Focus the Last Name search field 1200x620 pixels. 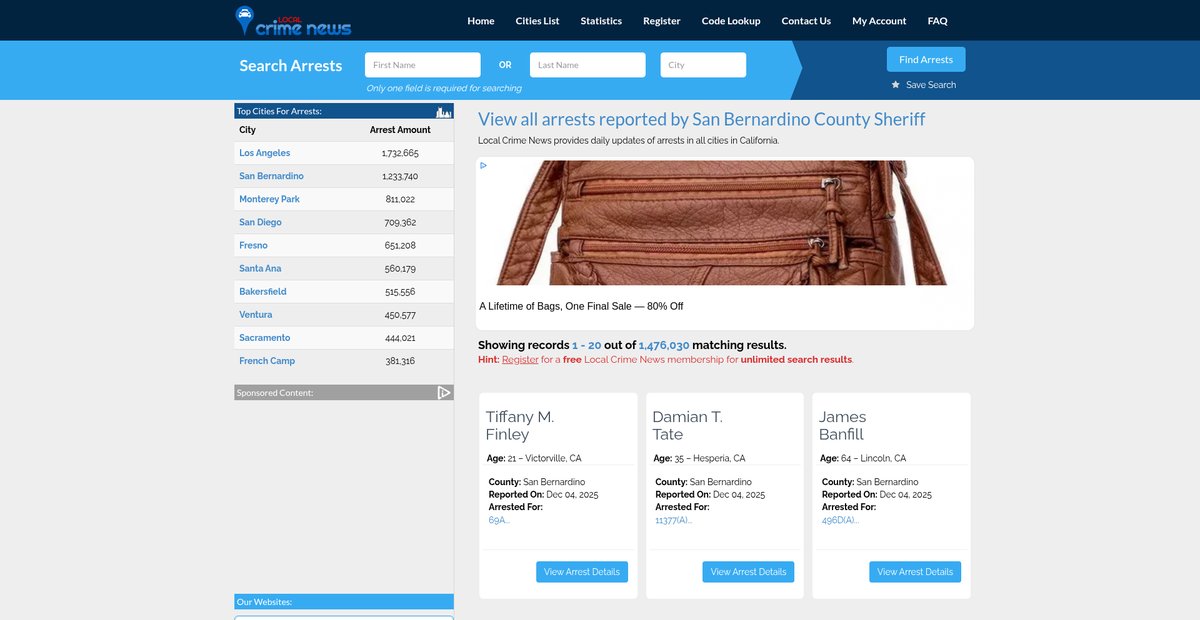(588, 65)
